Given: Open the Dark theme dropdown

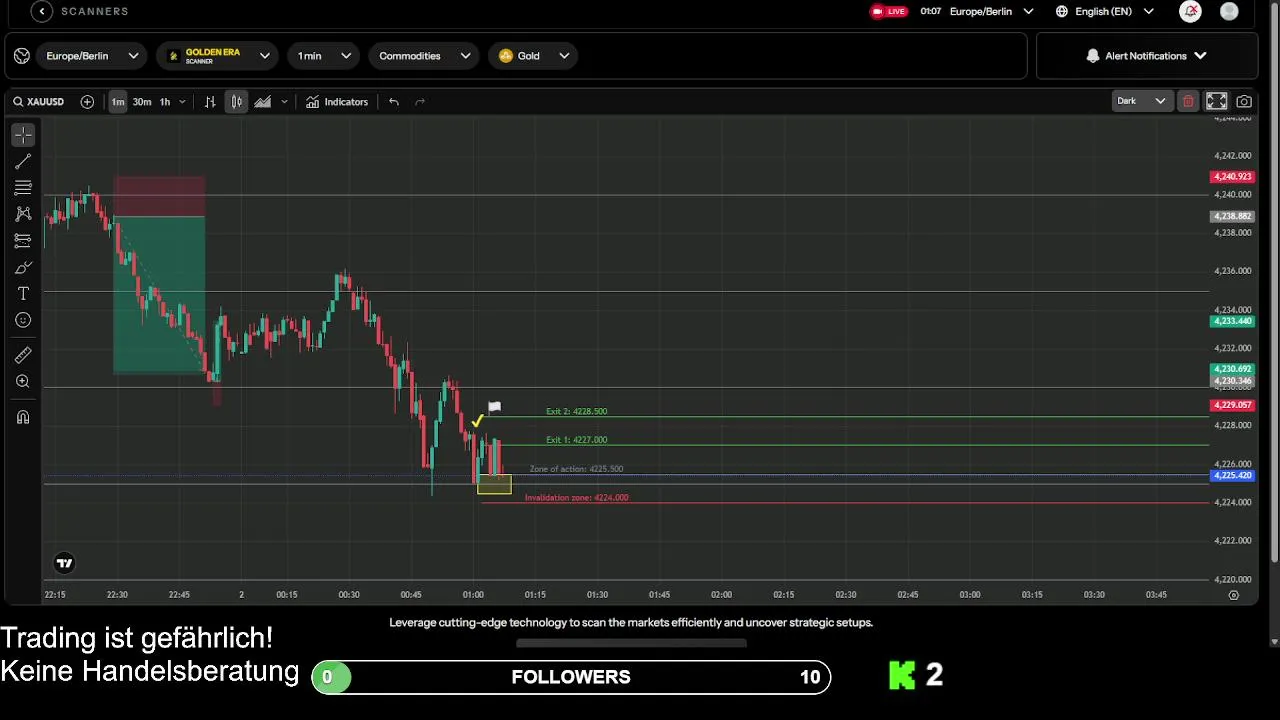Looking at the screenshot, I should tap(1141, 101).
